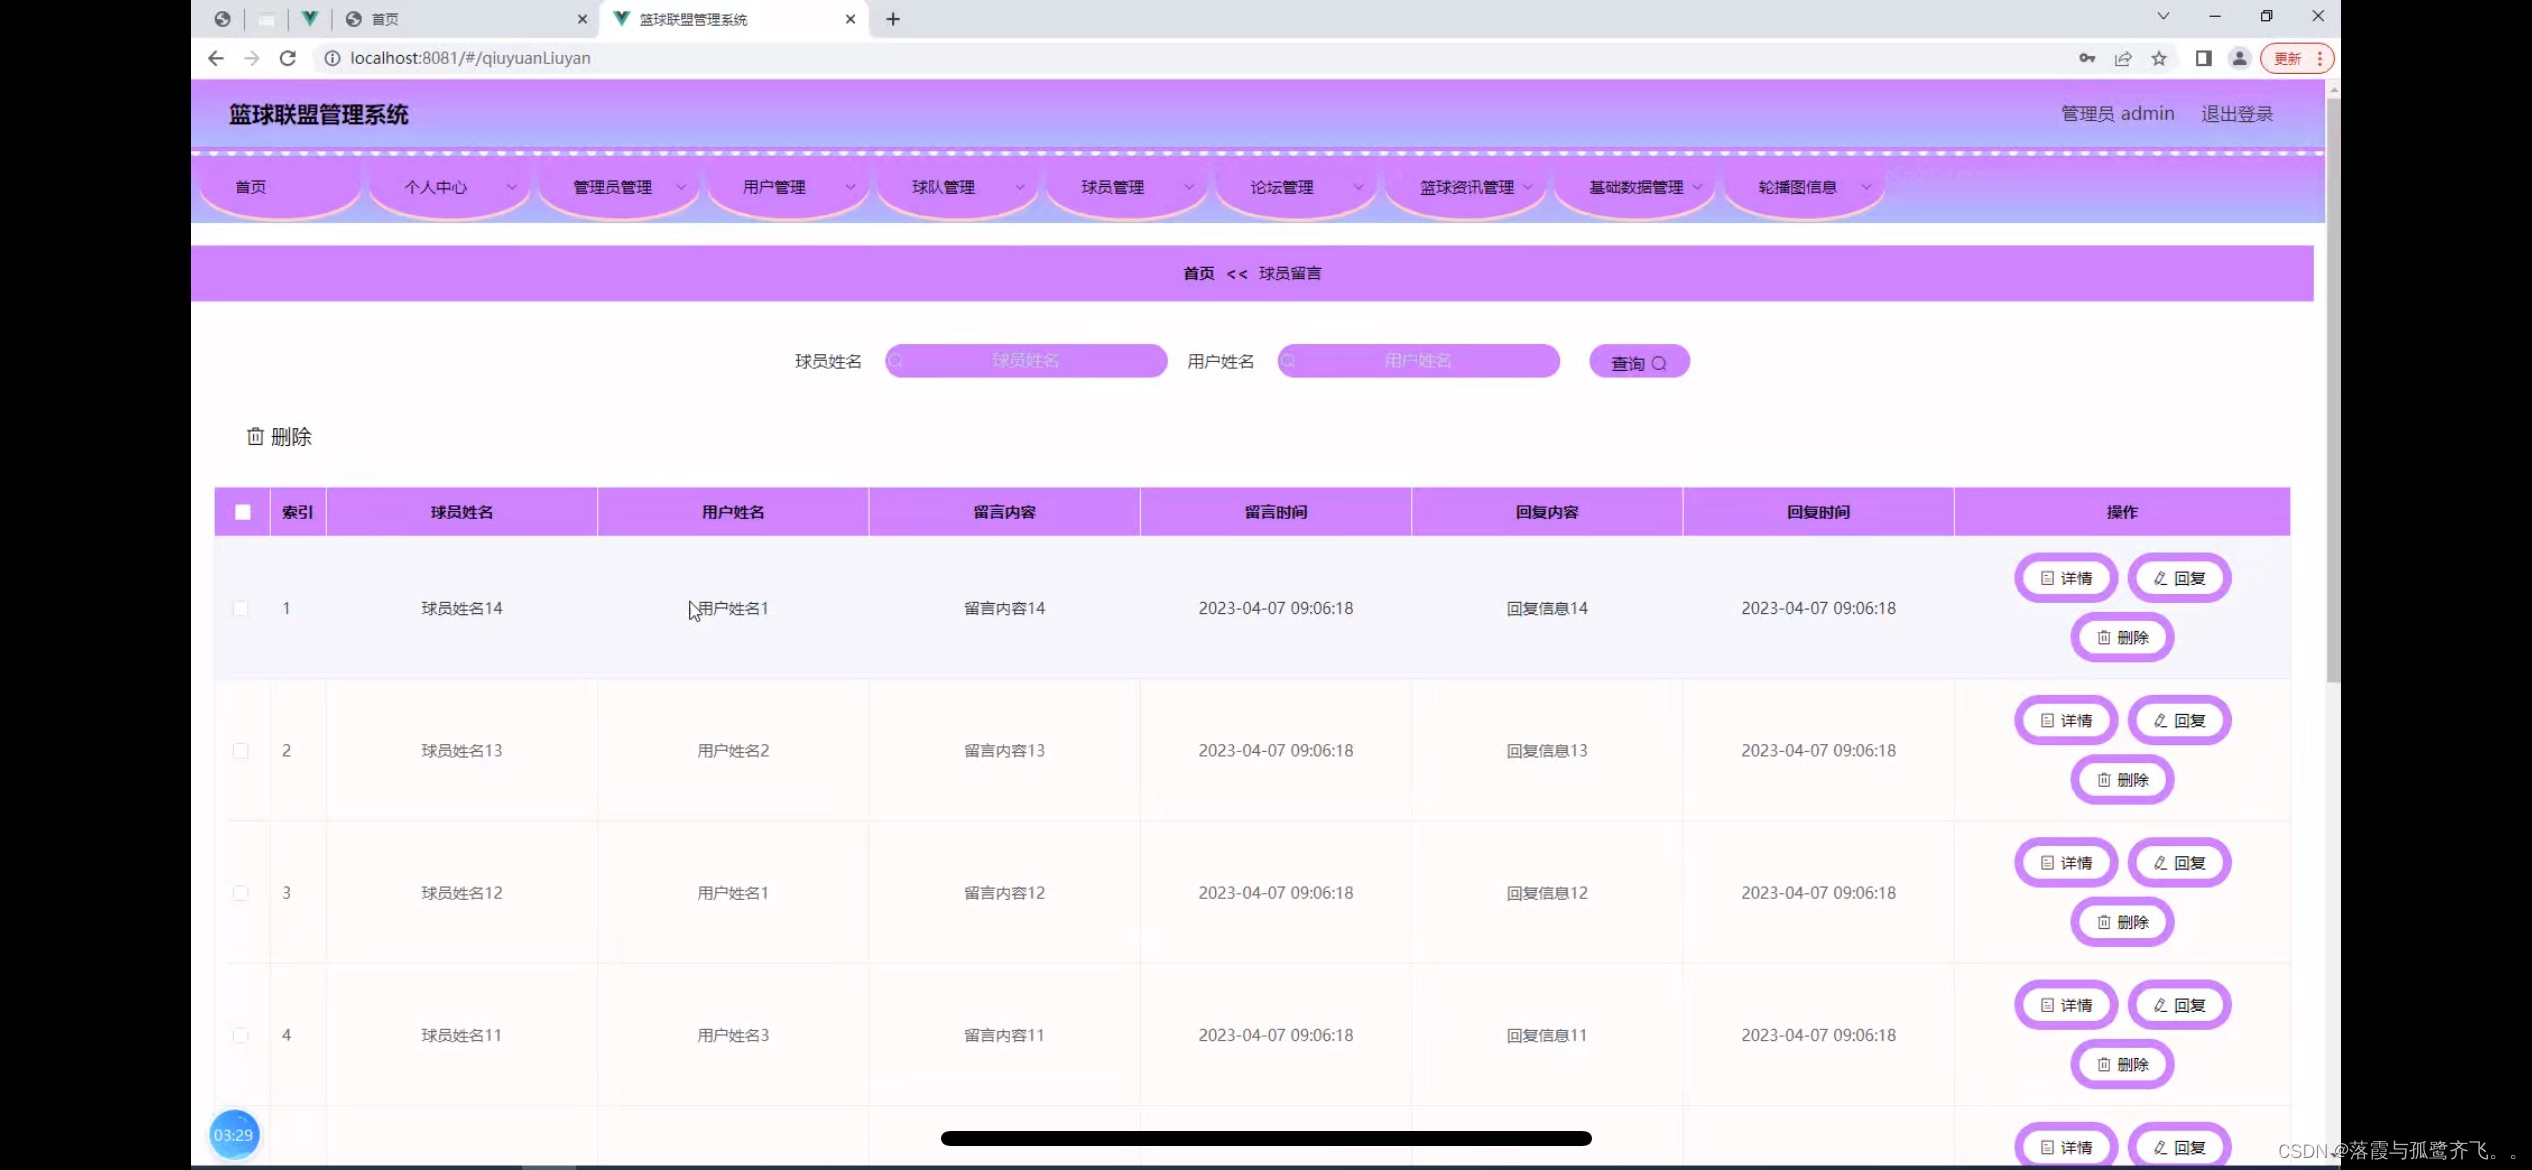Go forward in browser history
Image resolution: width=2532 pixels, height=1170 pixels.
251,58
